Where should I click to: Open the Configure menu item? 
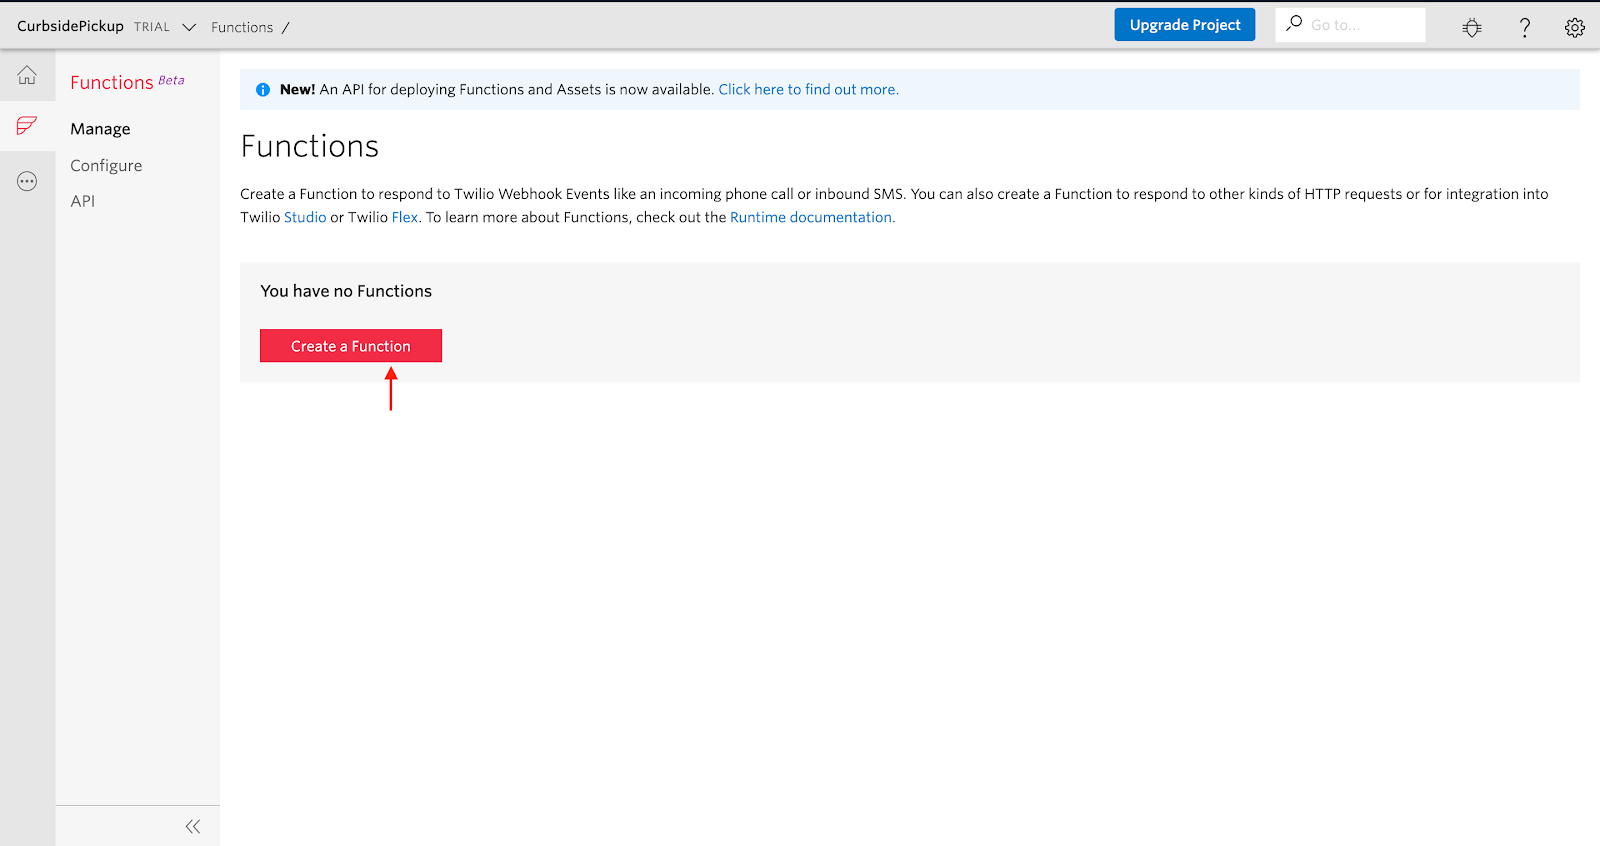(x=106, y=166)
